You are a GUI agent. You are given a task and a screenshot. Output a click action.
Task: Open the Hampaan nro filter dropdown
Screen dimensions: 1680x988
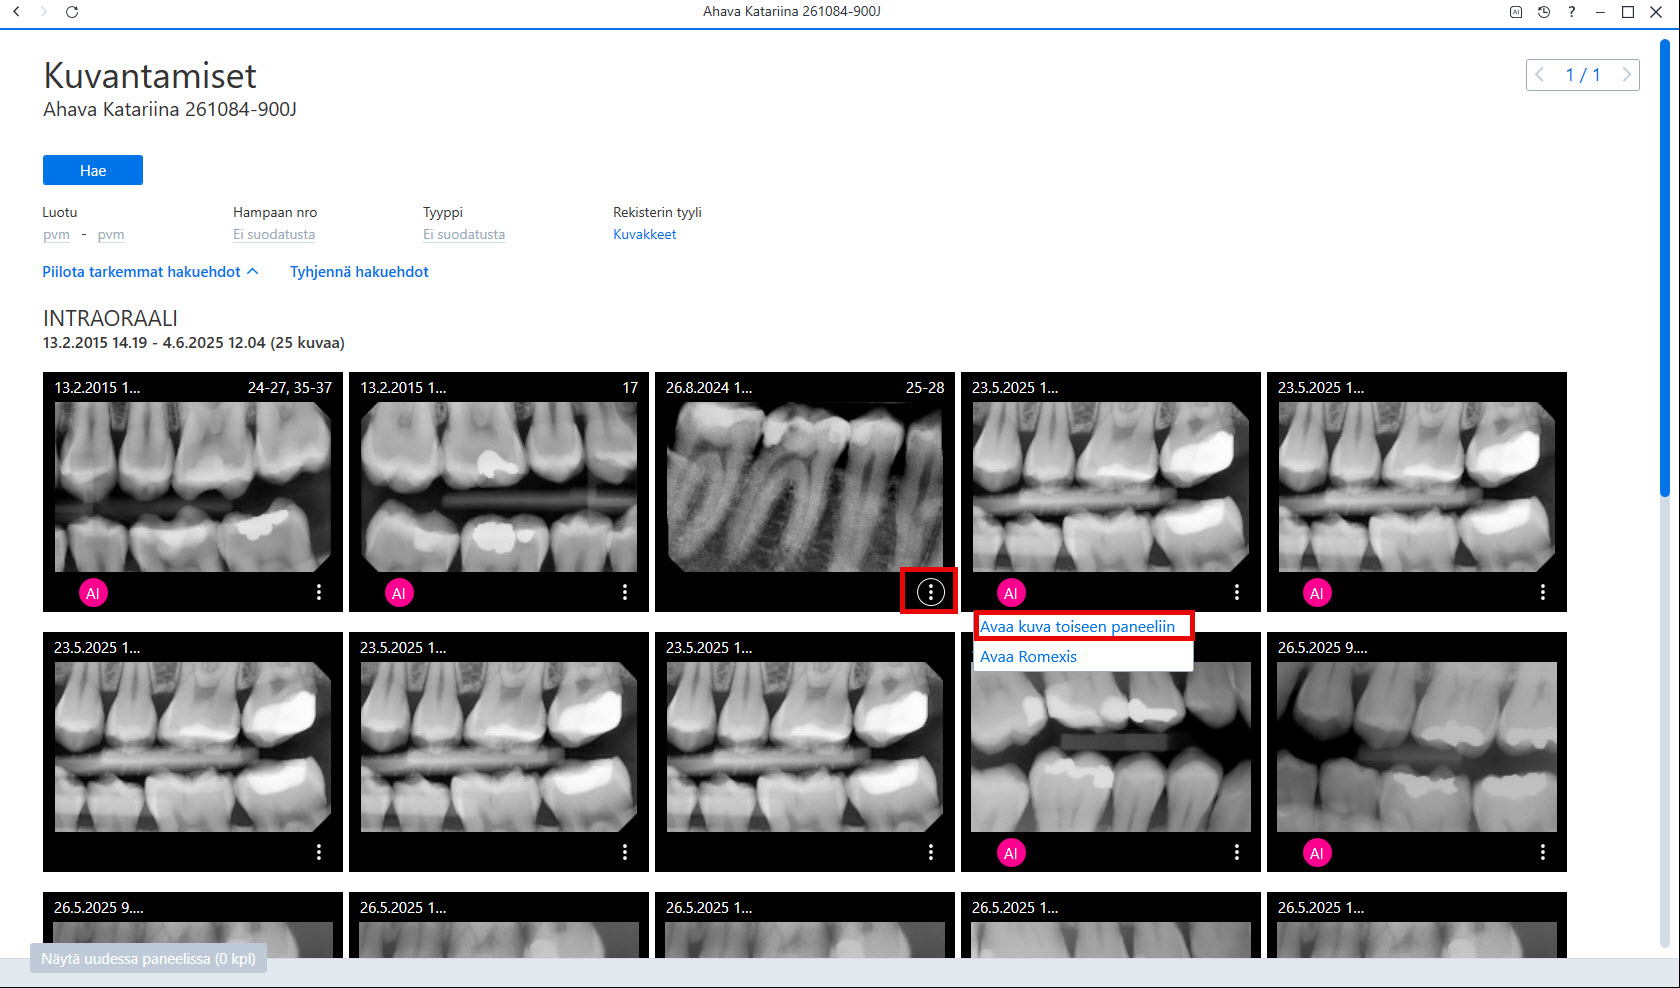click(274, 234)
